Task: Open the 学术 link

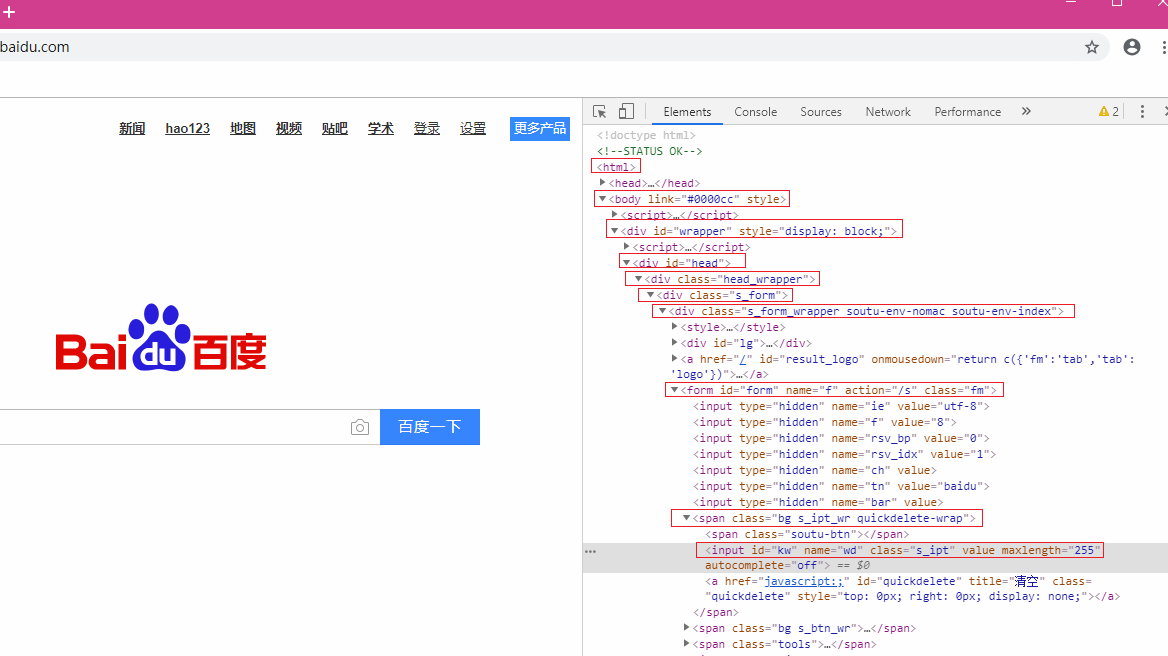Action: (x=381, y=128)
